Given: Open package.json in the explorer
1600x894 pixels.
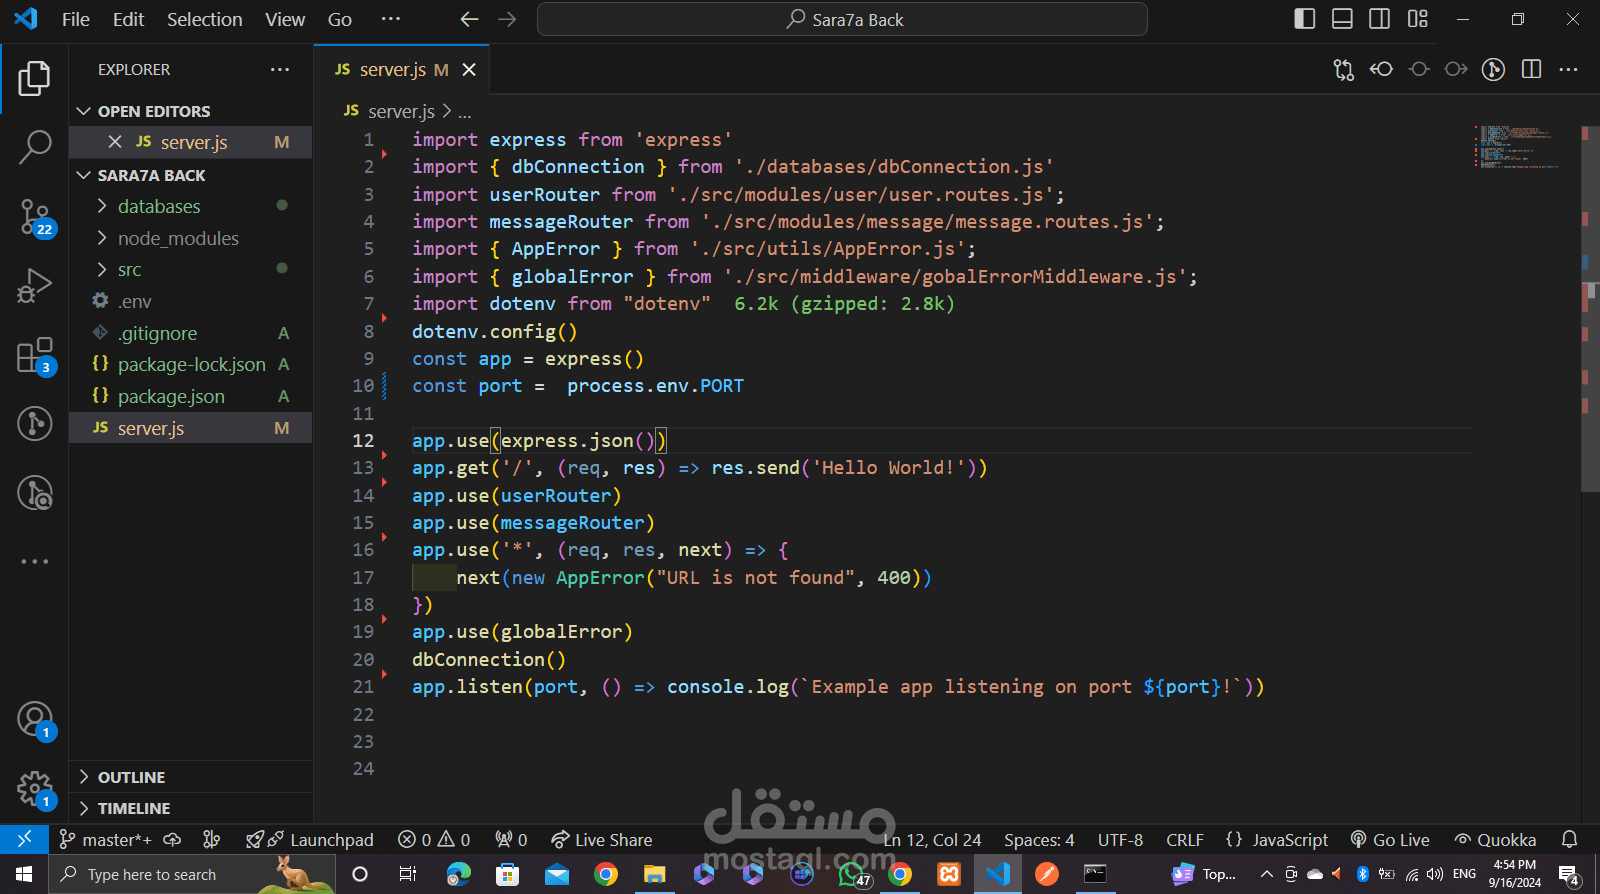Looking at the screenshot, I should click(171, 397).
